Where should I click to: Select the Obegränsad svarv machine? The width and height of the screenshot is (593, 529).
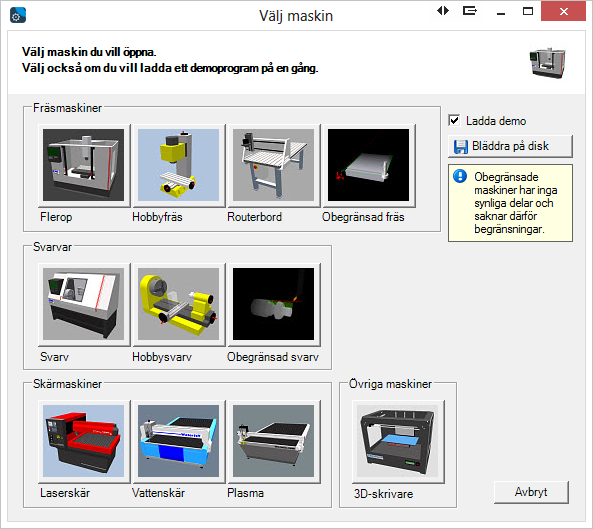click(x=273, y=304)
